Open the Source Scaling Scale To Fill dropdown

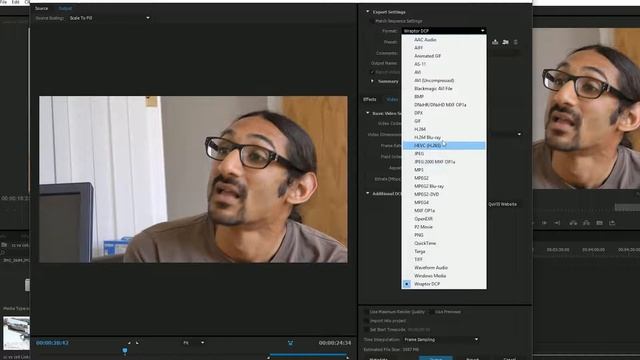[x=110, y=18]
